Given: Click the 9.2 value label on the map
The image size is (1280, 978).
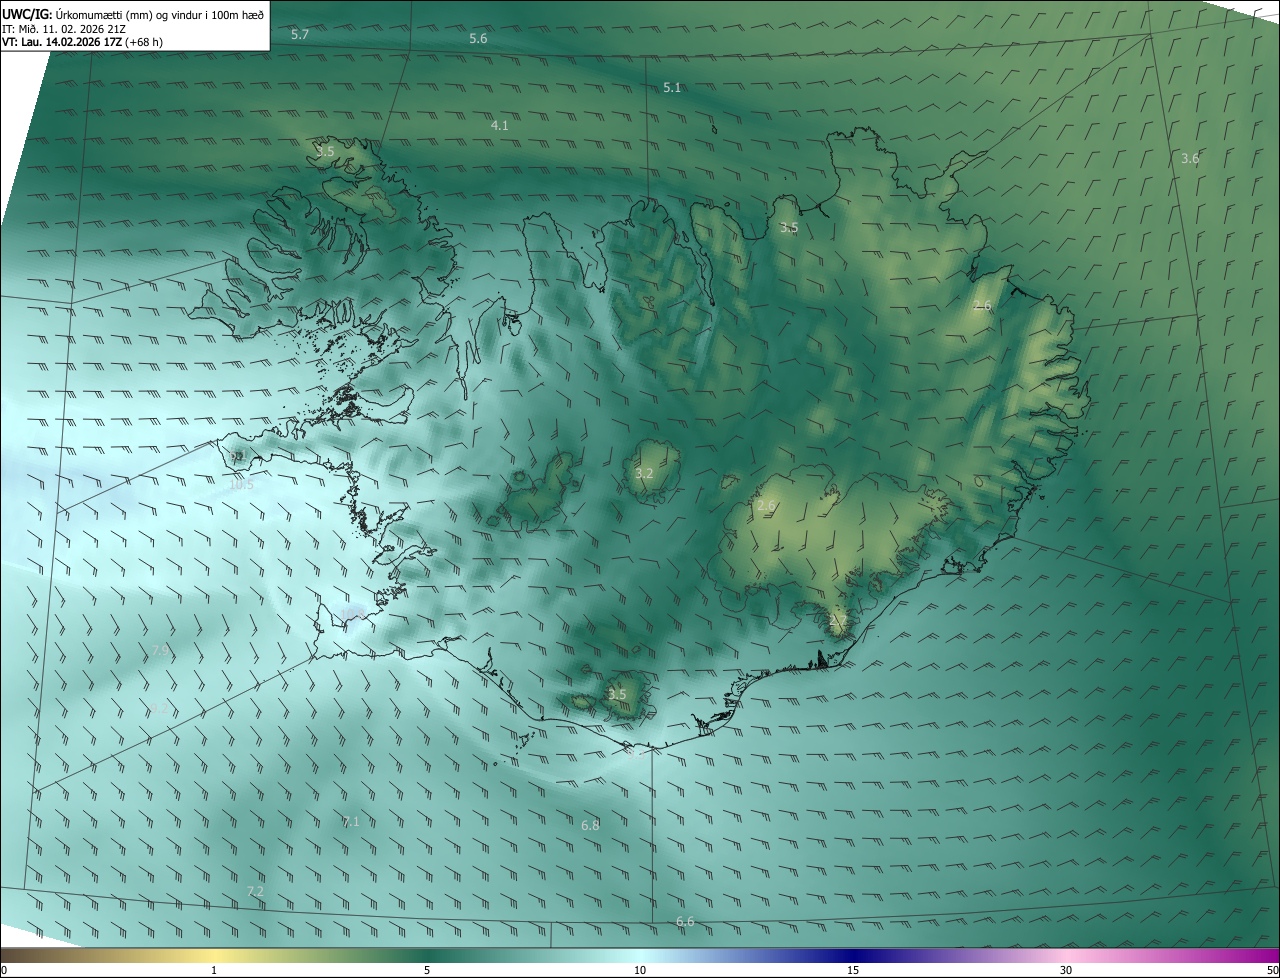Looking at the screenshot, I should point(161,708).
